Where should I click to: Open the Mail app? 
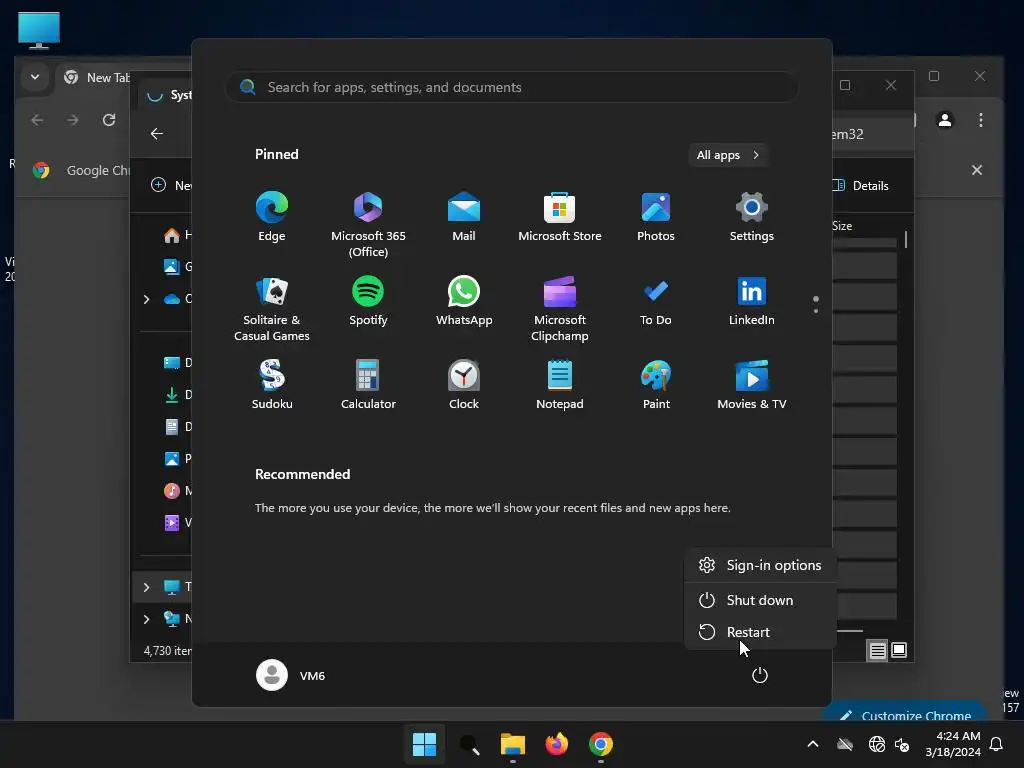click(464, 217)
